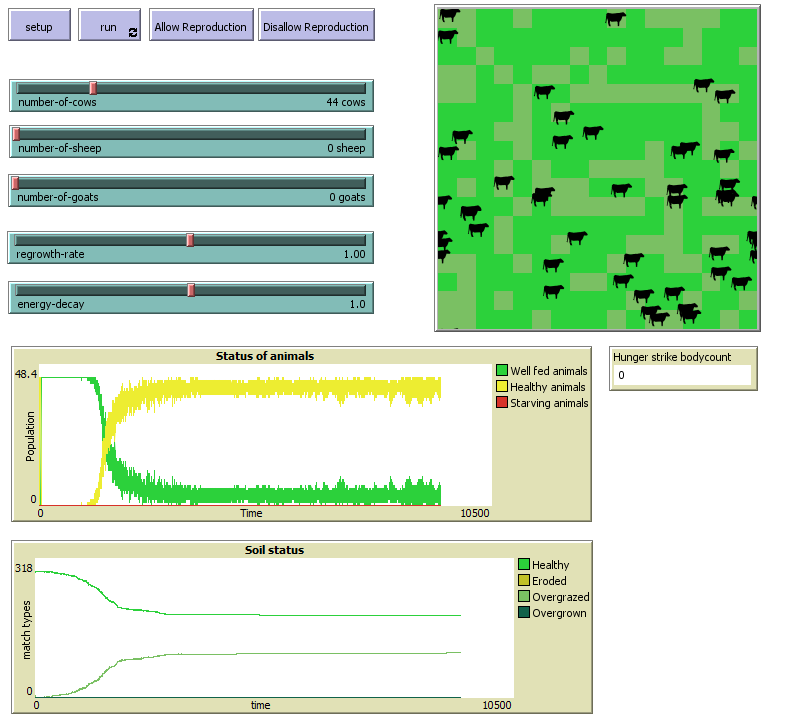Click the Healthy soil legend swatch

pyautogui.click(x=524, y=565)
